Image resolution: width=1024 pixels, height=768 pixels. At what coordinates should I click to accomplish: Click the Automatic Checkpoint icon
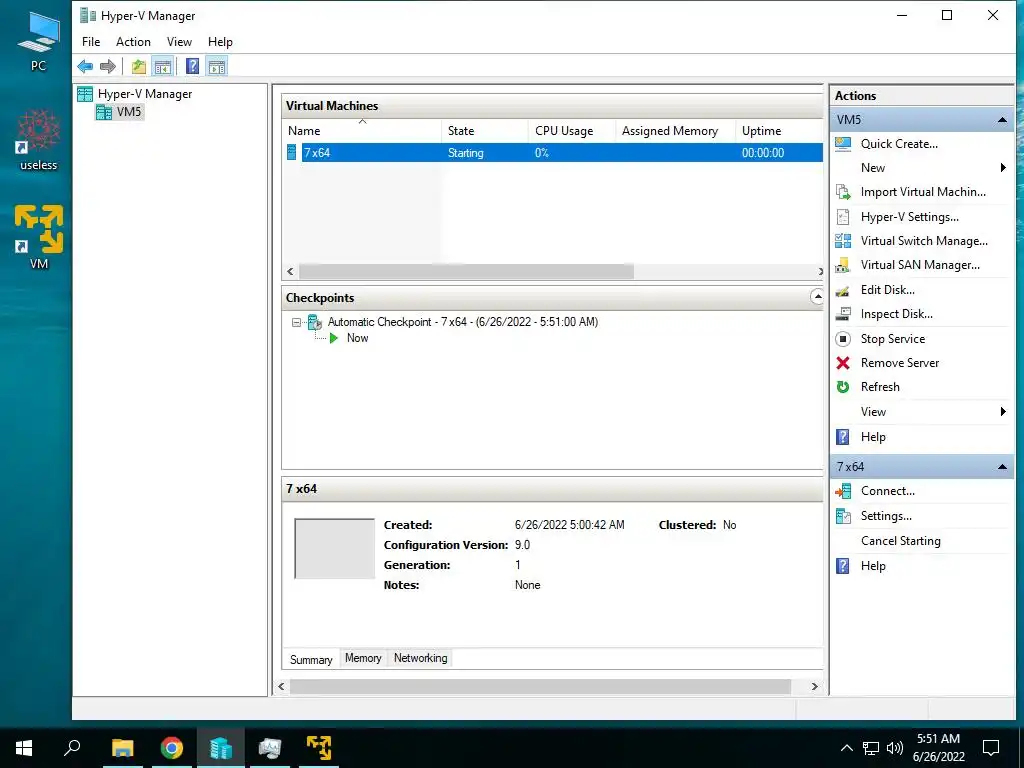tap(315, 322)
